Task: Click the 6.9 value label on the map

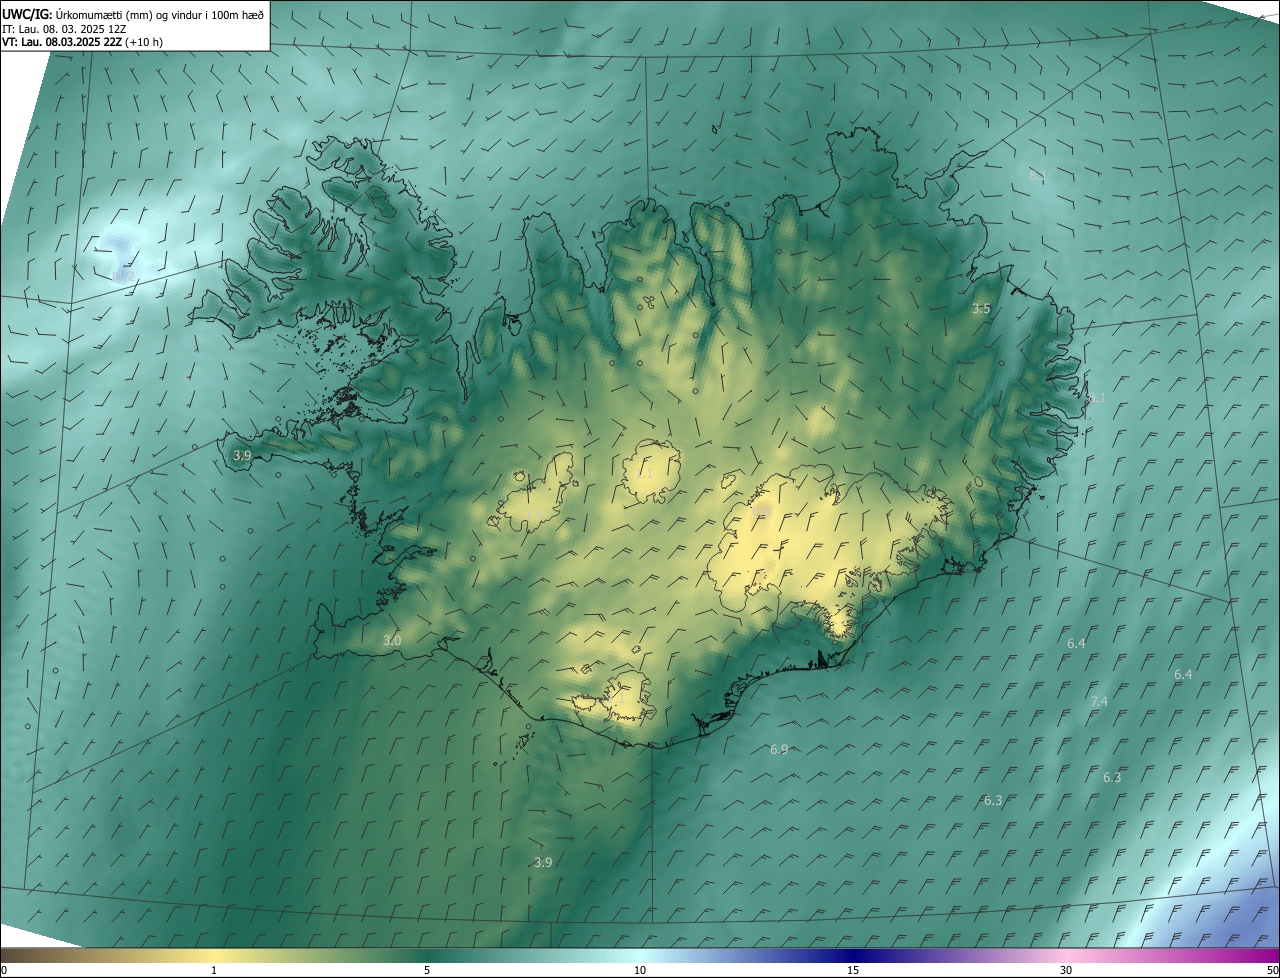Action: click(x=779, y=749)
